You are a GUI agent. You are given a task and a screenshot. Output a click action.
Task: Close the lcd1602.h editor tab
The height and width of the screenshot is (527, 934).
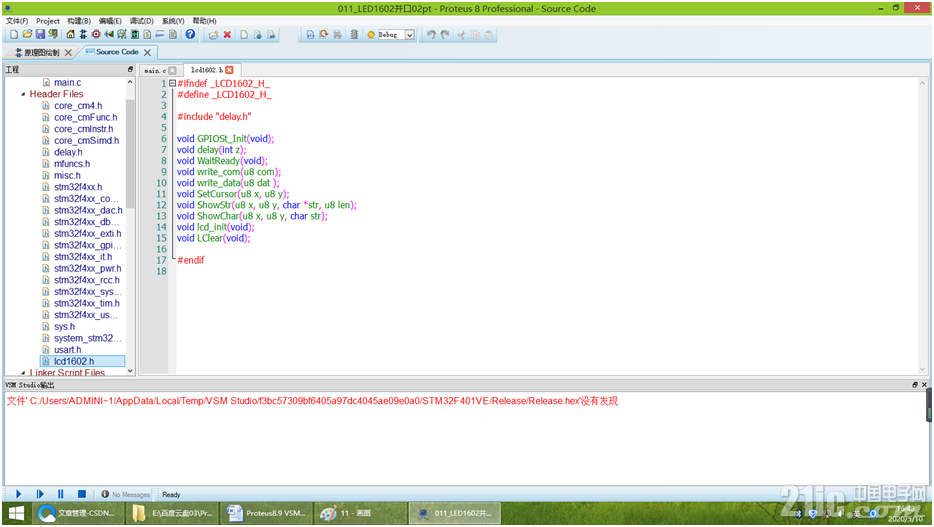[229, 70]
